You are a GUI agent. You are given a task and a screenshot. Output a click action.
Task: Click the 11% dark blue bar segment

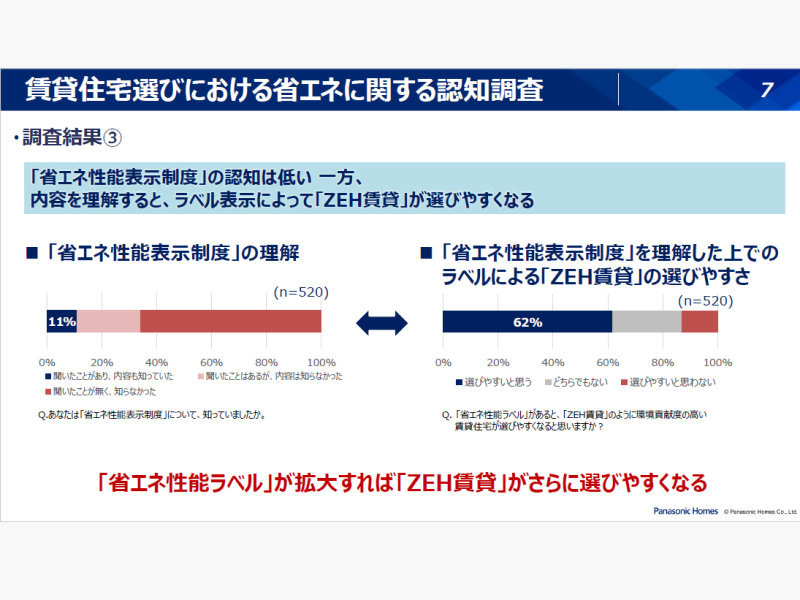point(61,321)
